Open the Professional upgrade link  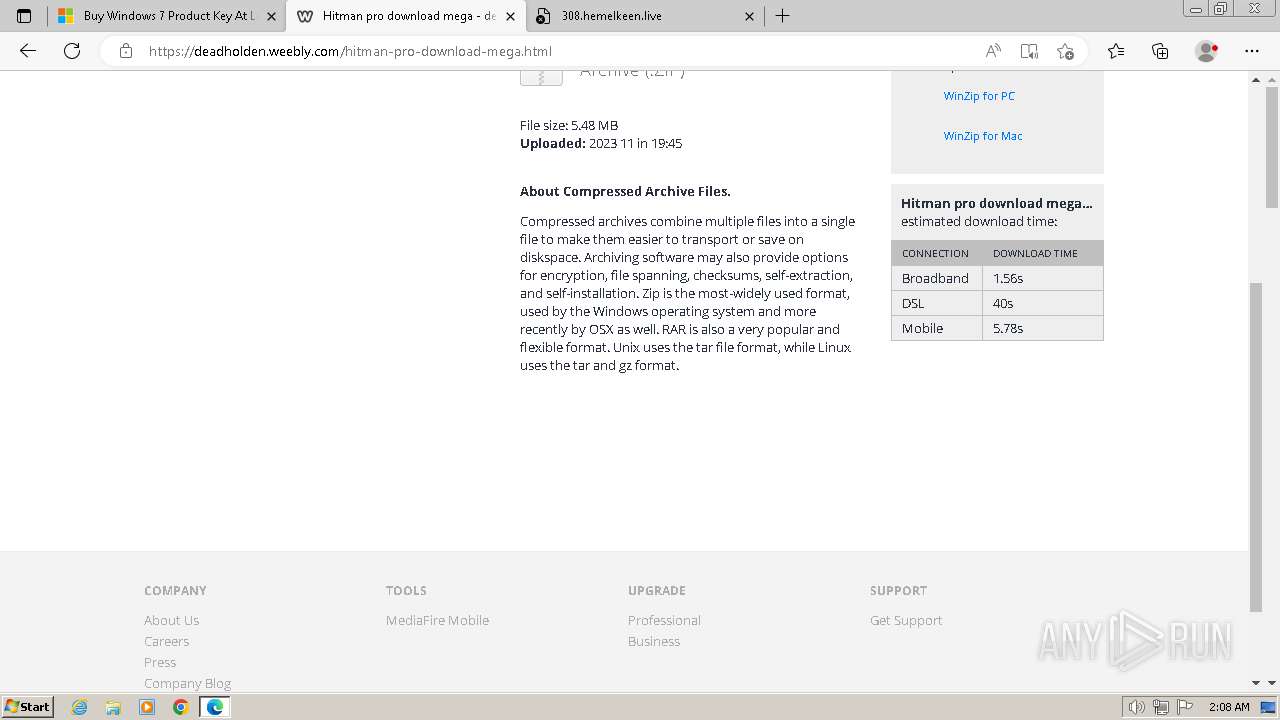[664, 620]
